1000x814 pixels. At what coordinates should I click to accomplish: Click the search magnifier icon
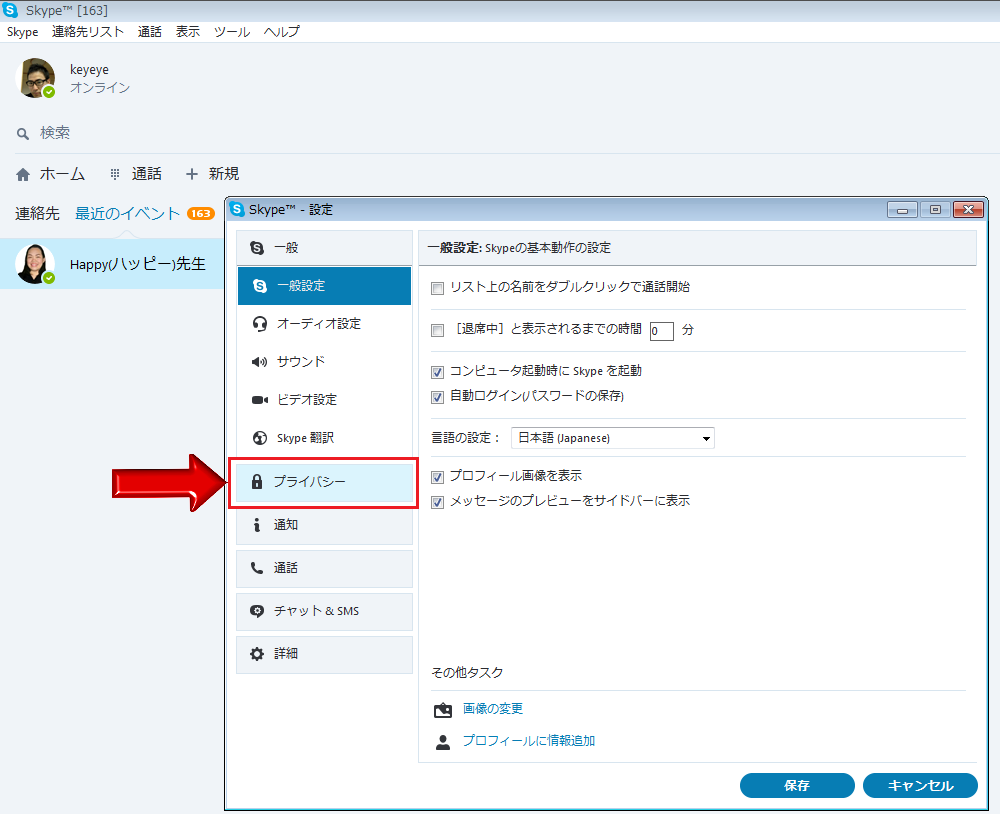coord(22,134)
